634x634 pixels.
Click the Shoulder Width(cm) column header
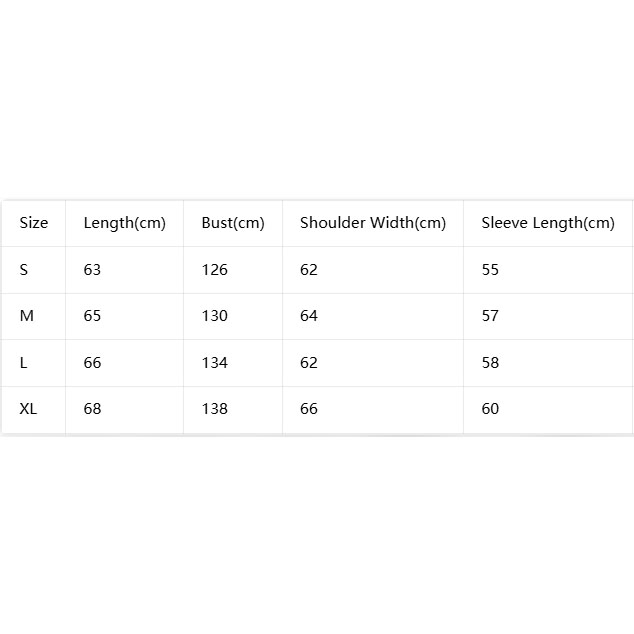[373, 223]
